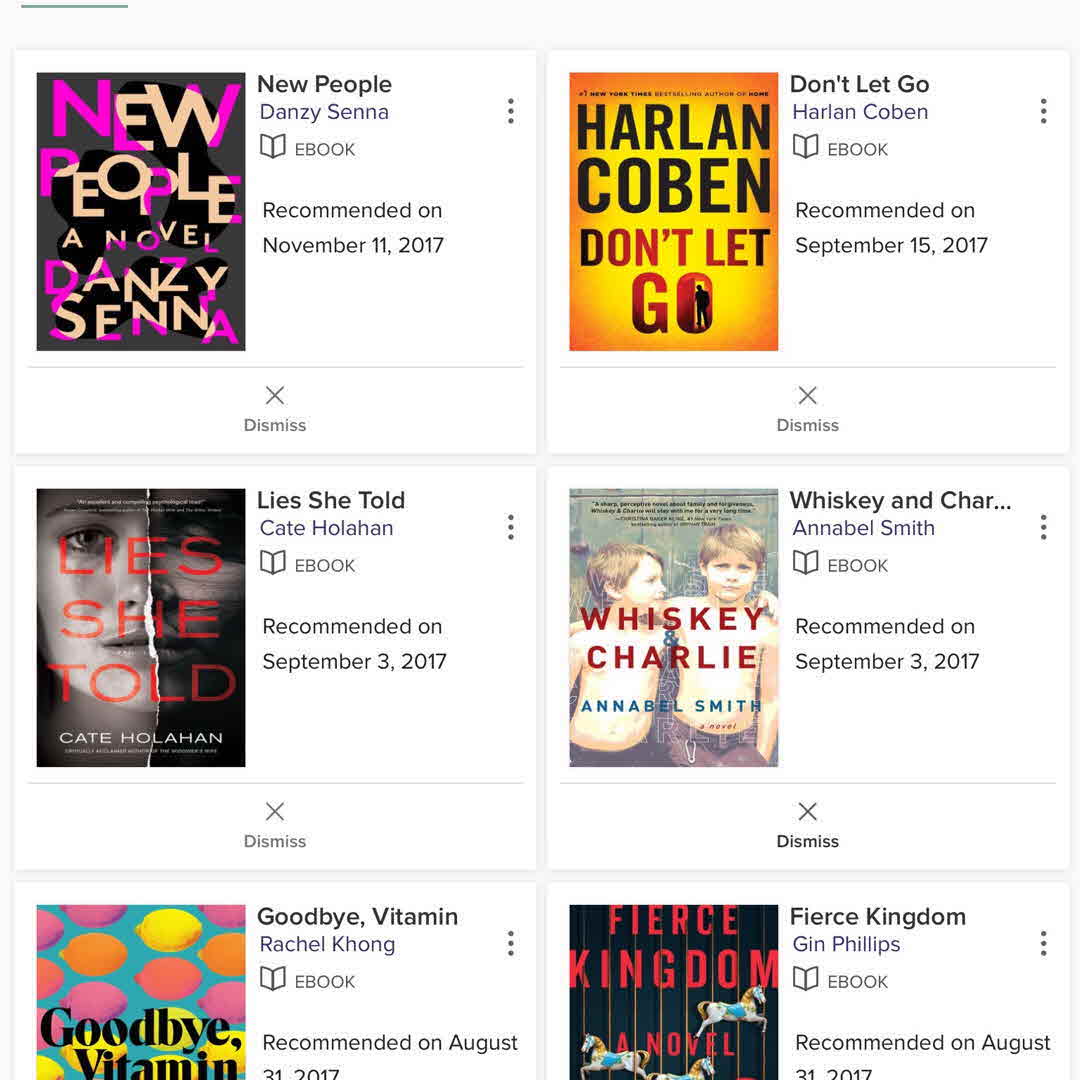Screen dimensions: 1080x1080
Task: Open options menu for Don't Let Go
Action: click(x=1043, y=111)
